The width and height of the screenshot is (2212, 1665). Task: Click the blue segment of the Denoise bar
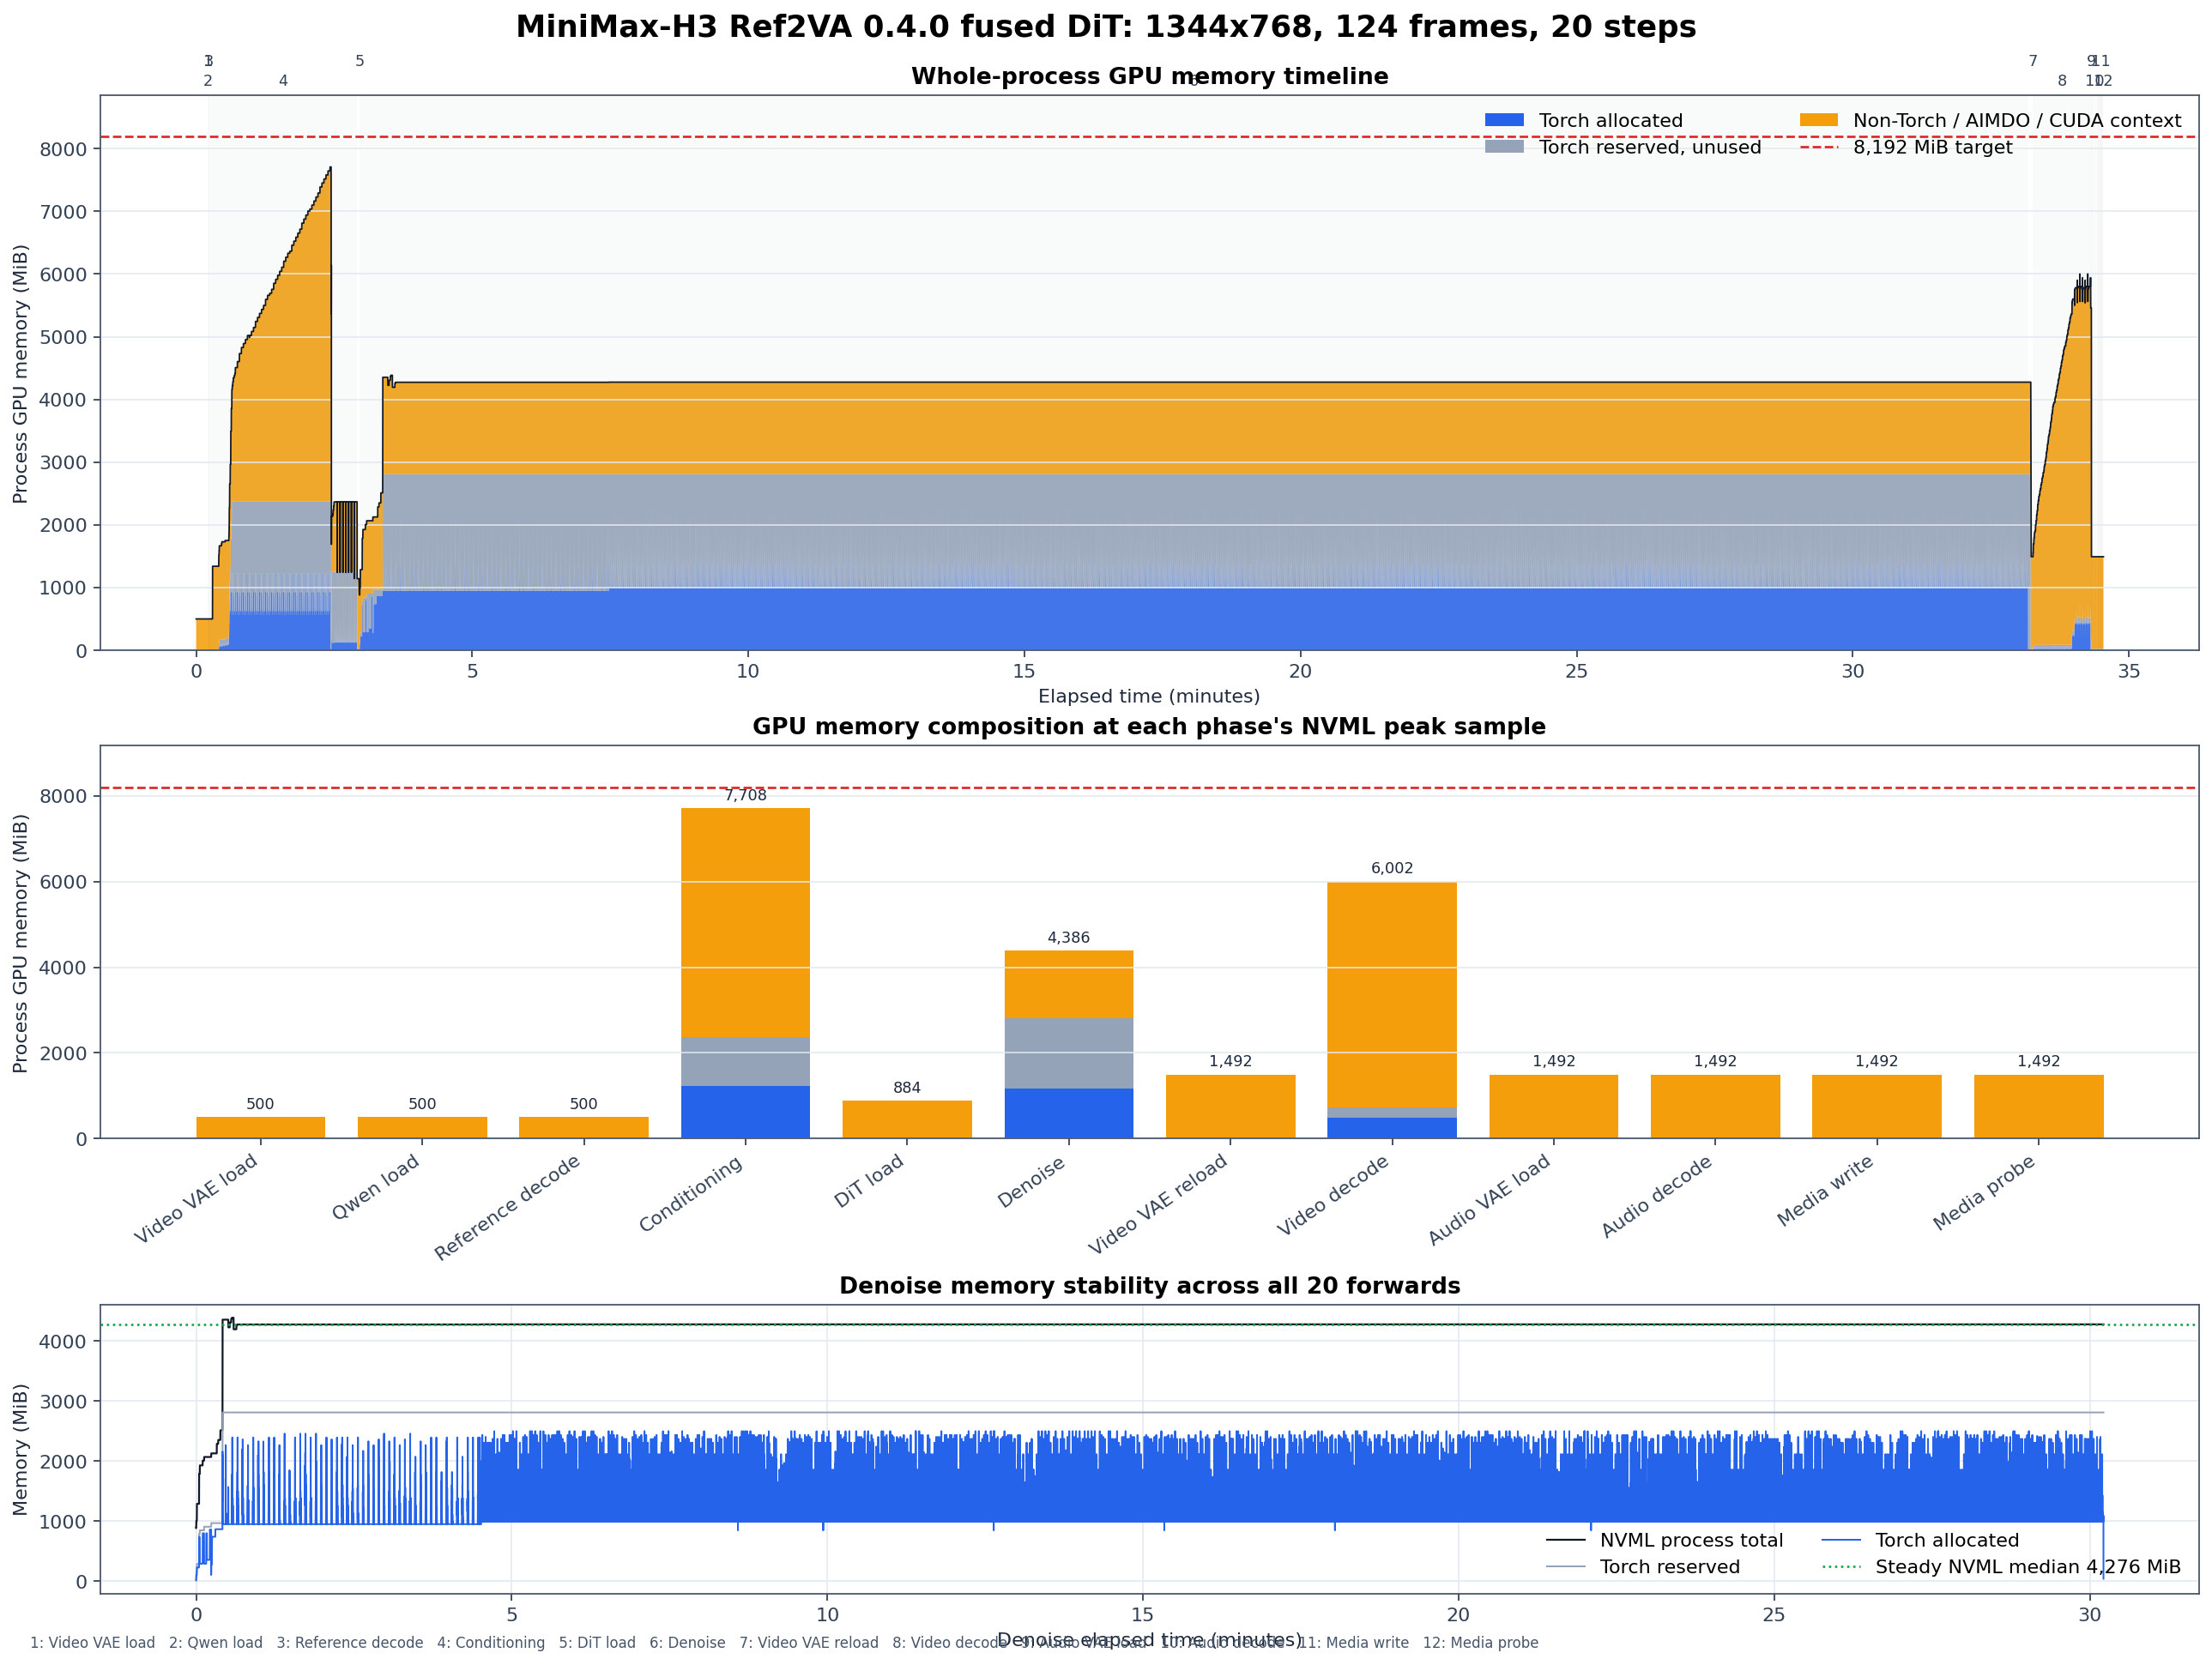tap(1068, 1113)
